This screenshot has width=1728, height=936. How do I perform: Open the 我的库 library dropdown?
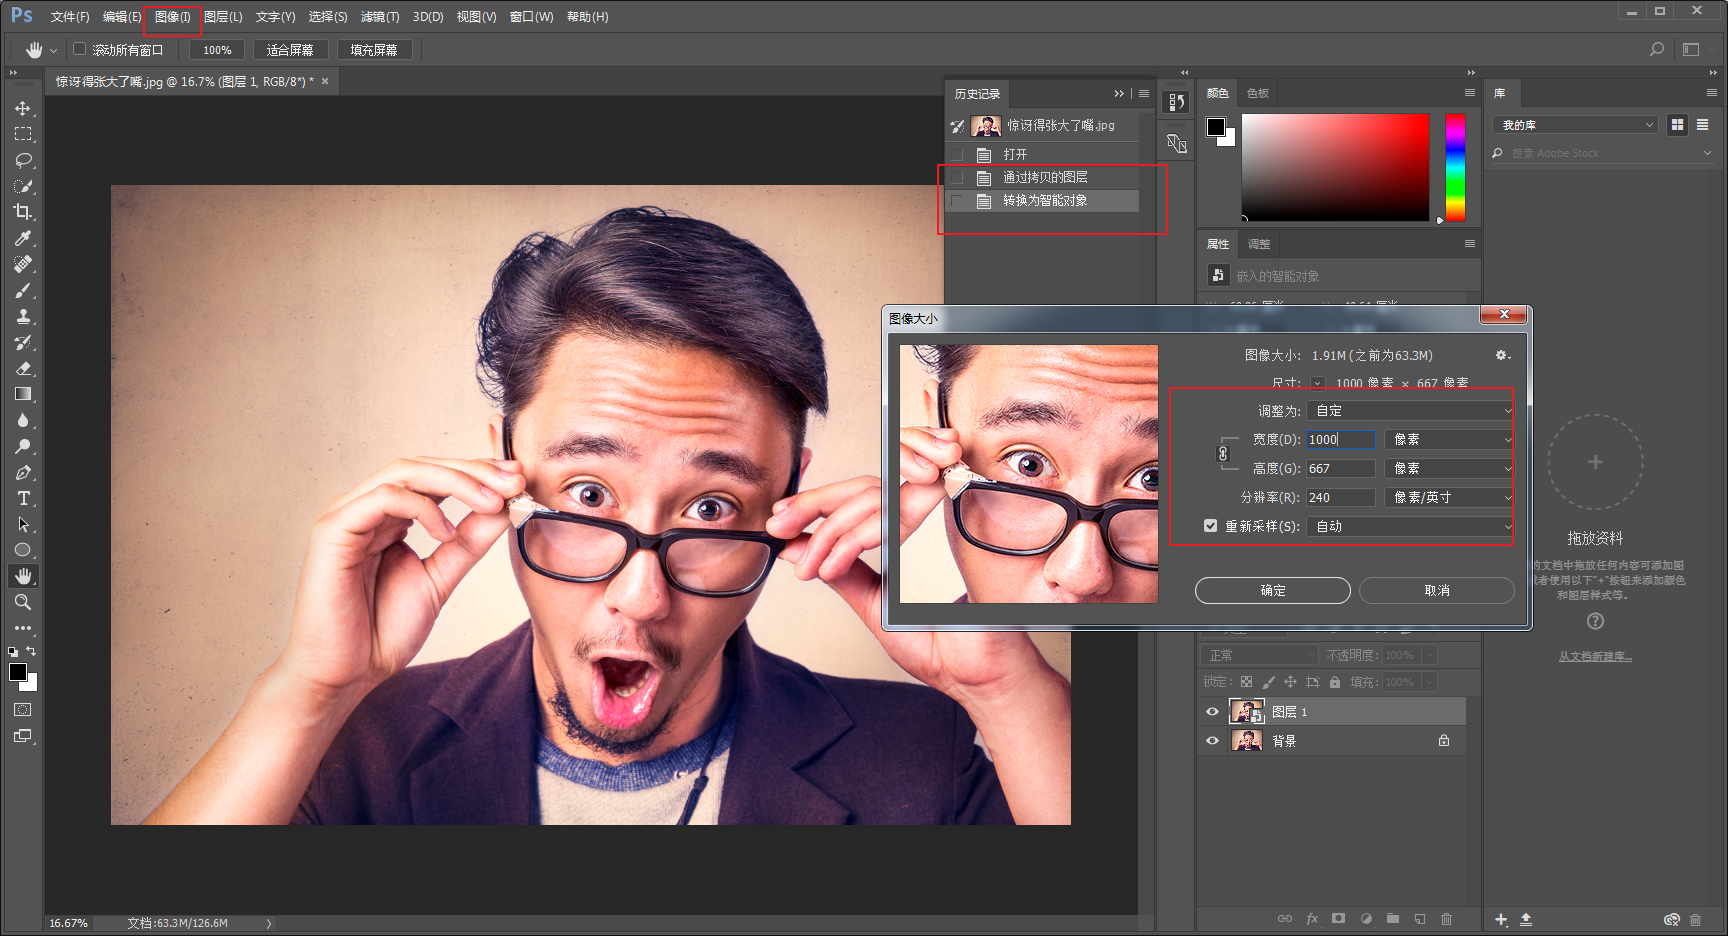coord(1575,125)
